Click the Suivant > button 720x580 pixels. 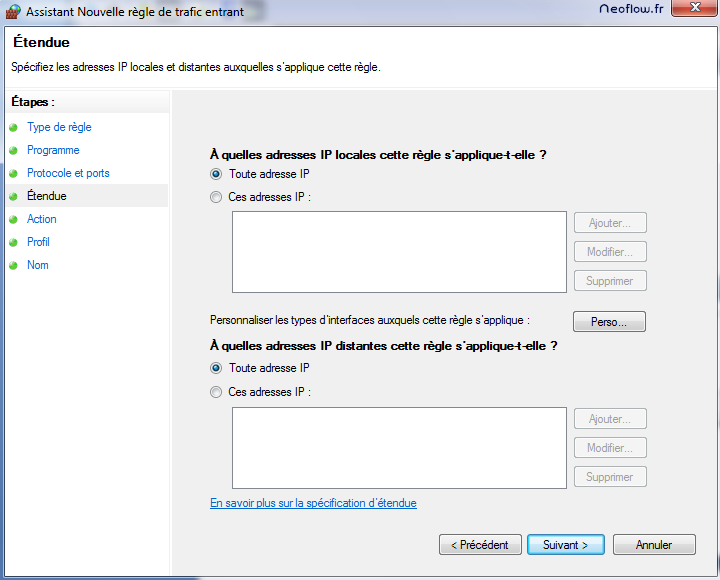(565, 545)
